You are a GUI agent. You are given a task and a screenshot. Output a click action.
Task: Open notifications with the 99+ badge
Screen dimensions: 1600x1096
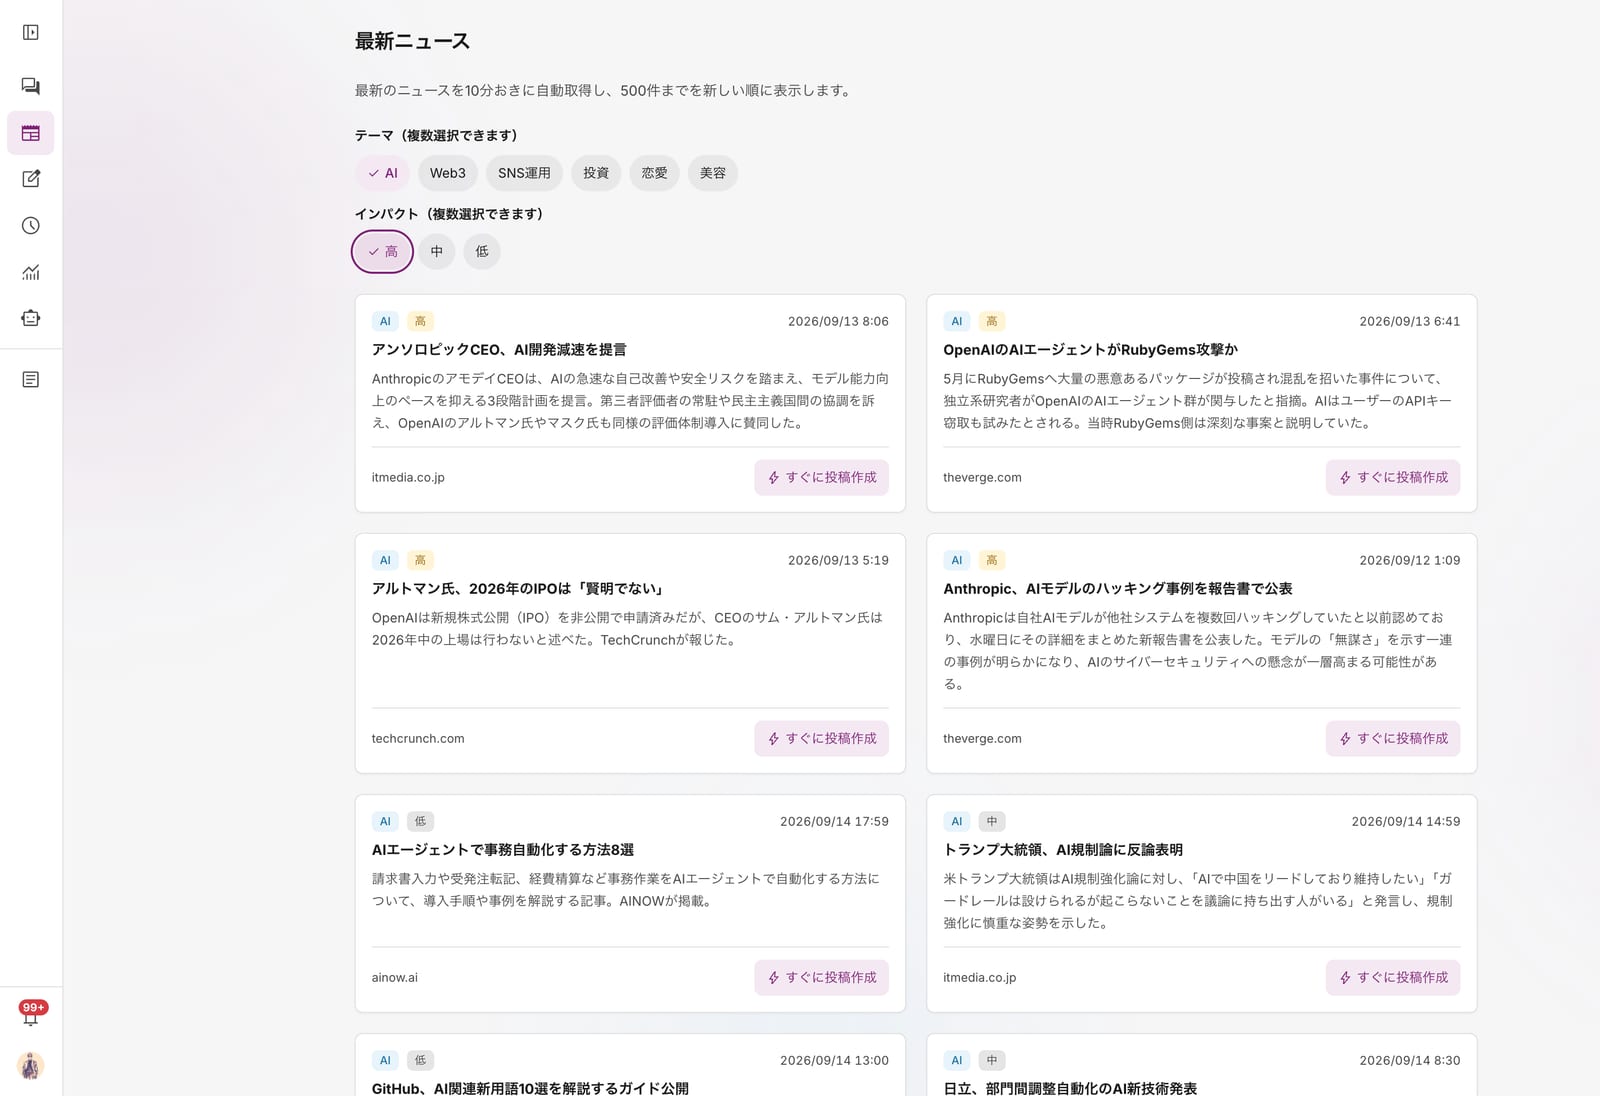coord(31,1014)
